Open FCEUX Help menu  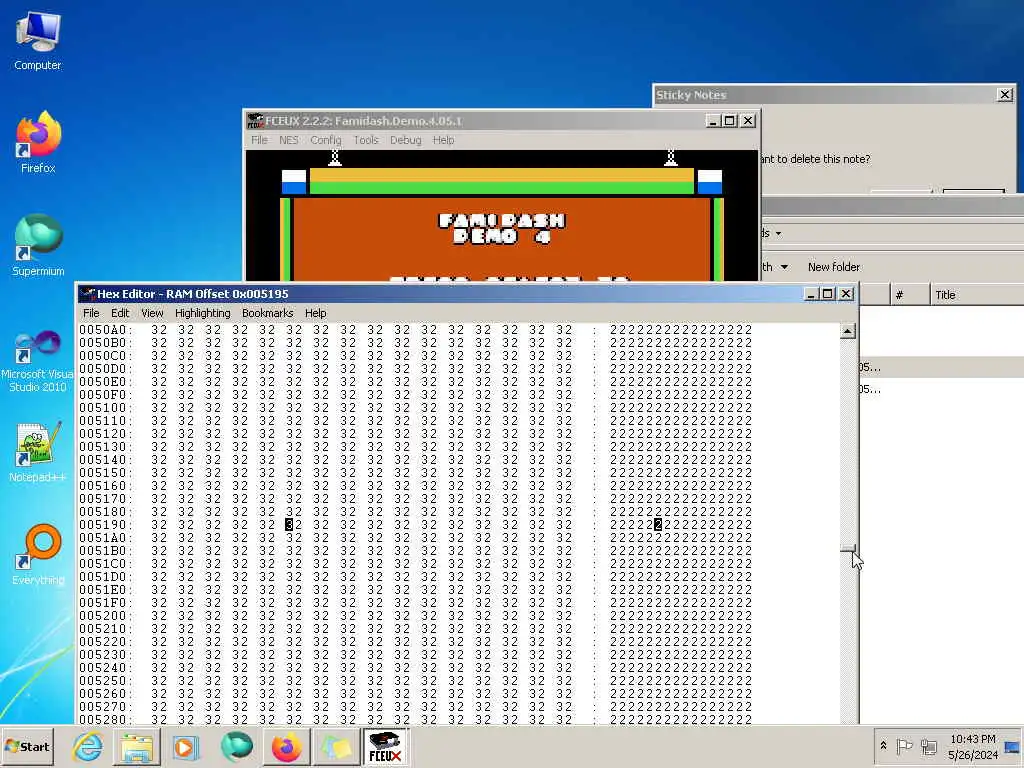(443, 140)
